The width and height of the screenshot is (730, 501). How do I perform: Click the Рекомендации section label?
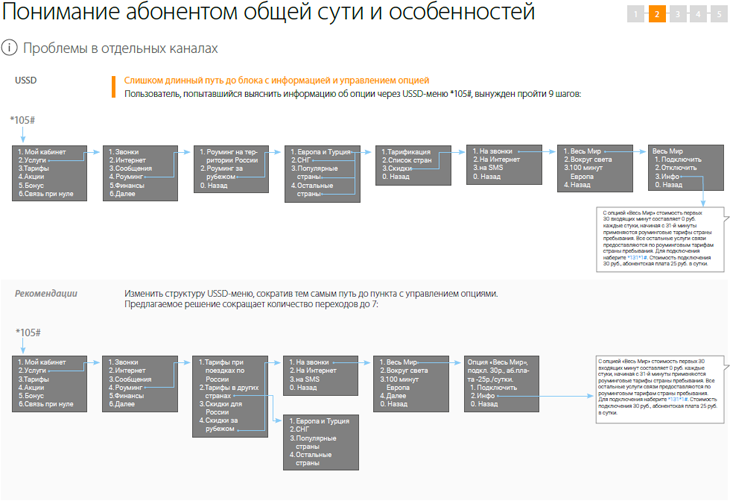coord(46,293)
